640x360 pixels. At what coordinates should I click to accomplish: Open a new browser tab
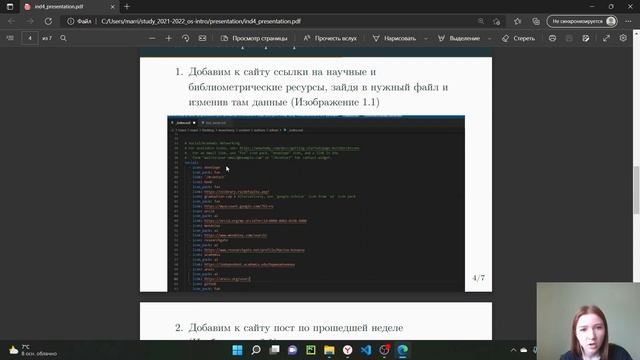pos(127,7)
